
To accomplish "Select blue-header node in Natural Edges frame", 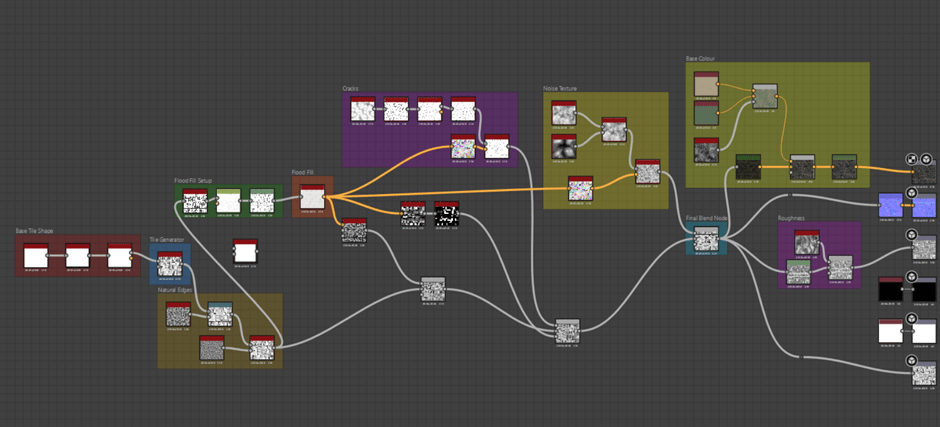I will [220, 315].
